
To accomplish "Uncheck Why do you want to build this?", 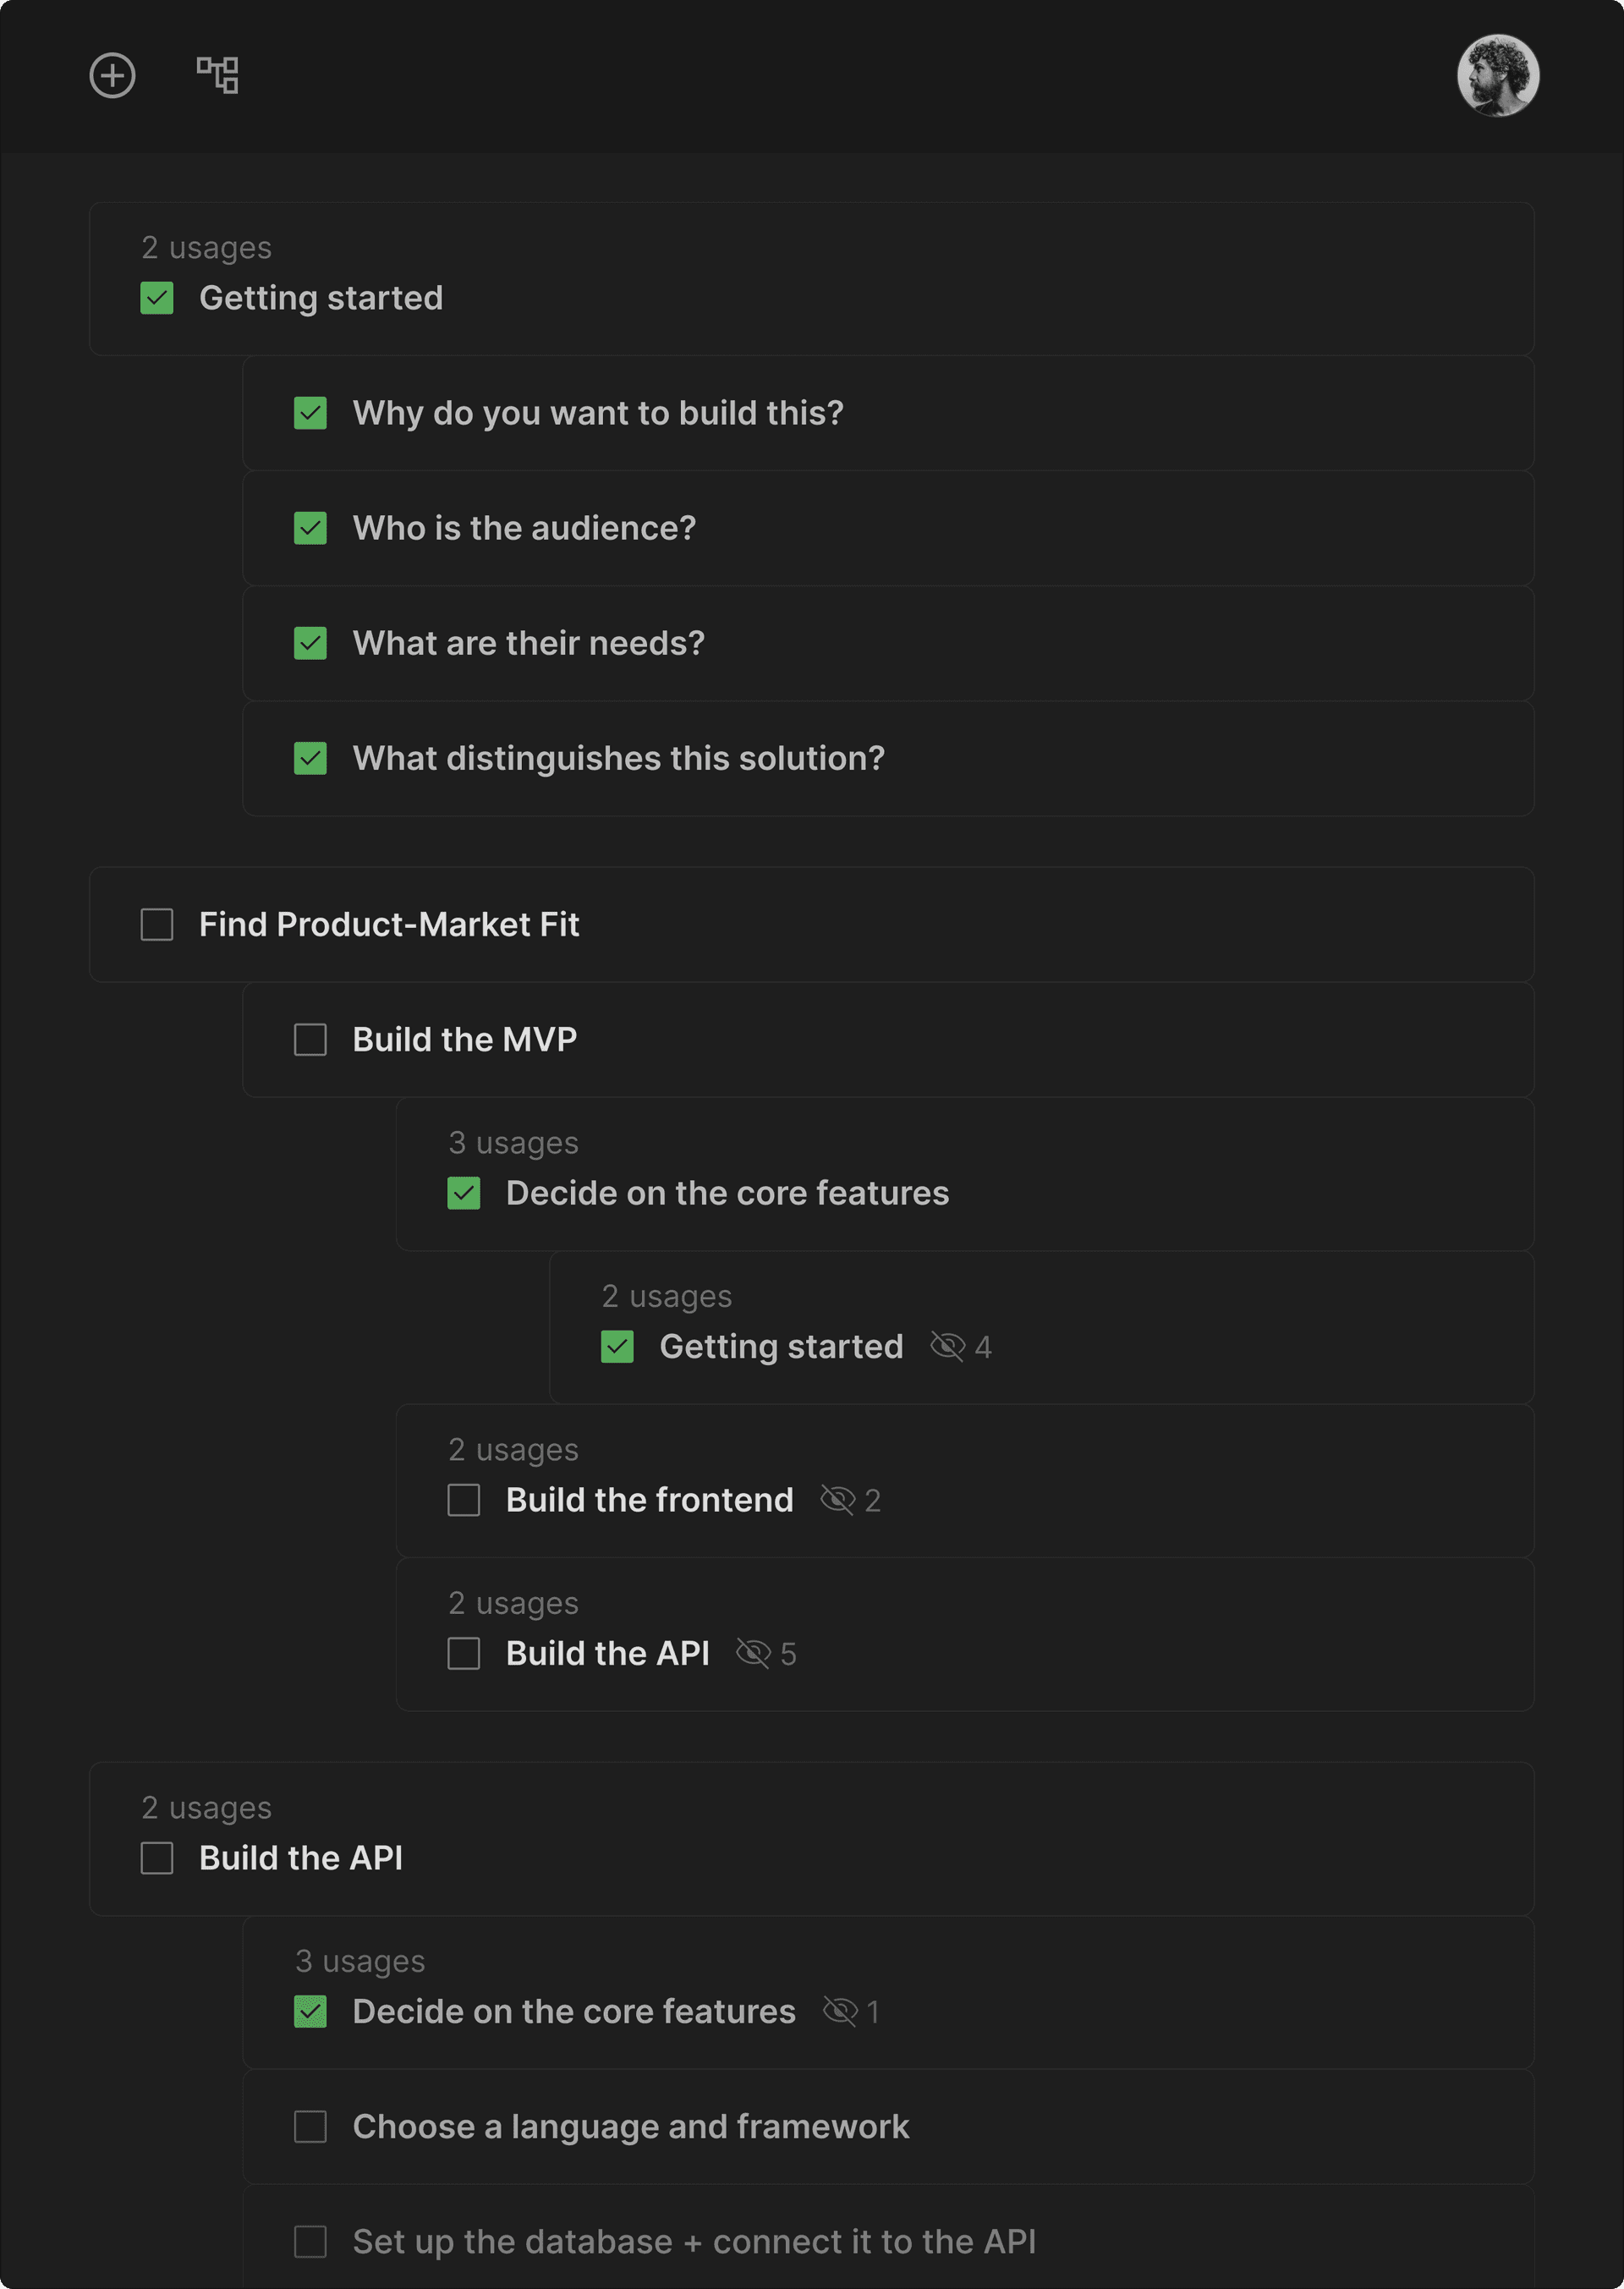I will (310, 412).
